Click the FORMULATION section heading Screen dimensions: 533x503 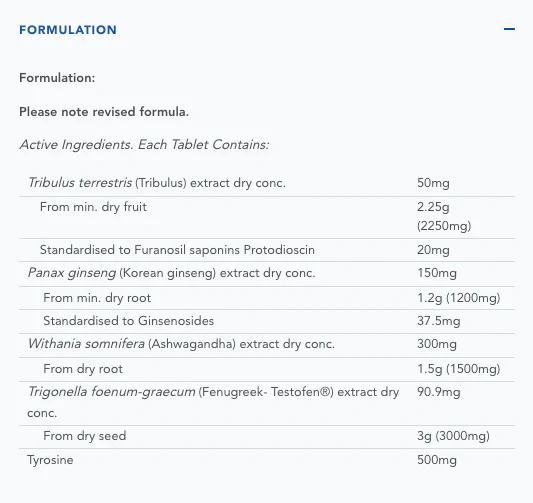tap(68, 30)
